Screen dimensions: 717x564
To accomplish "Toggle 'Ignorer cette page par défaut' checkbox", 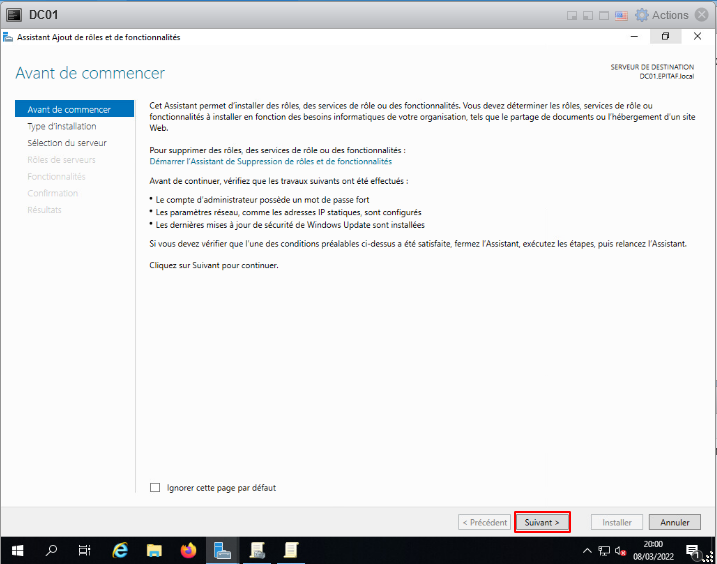I will [x=155, y=488].
